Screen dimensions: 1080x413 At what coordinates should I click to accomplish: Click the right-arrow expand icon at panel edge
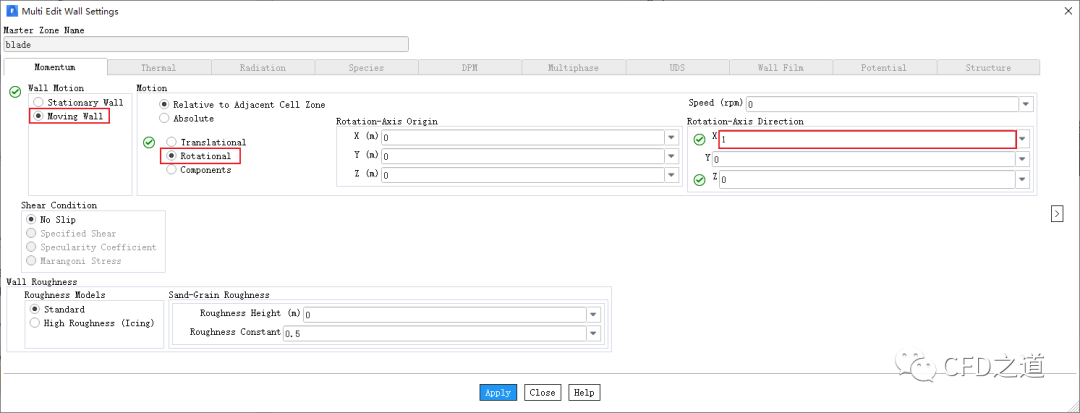click(x=1057, y=213)
